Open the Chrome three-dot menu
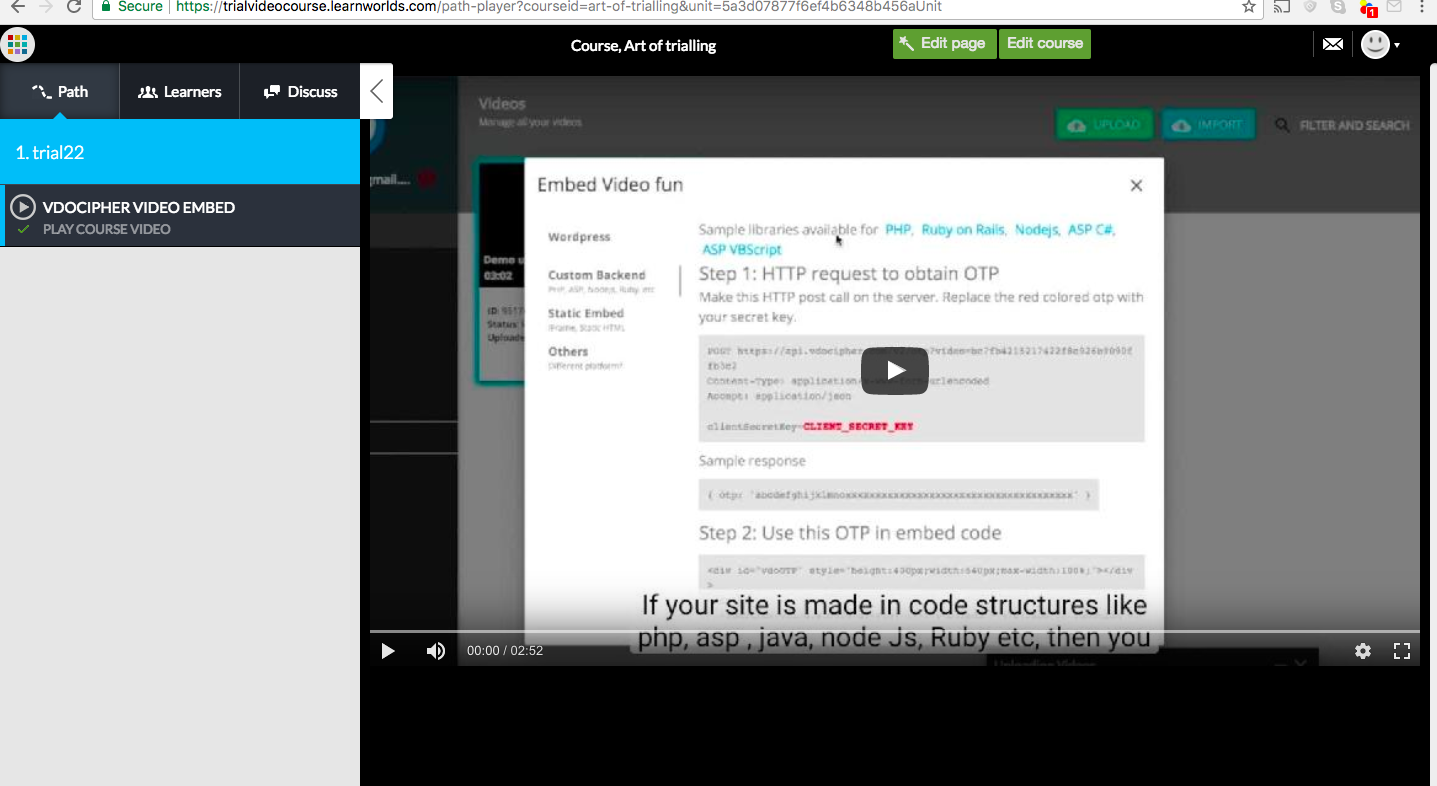 (1422, 6)
